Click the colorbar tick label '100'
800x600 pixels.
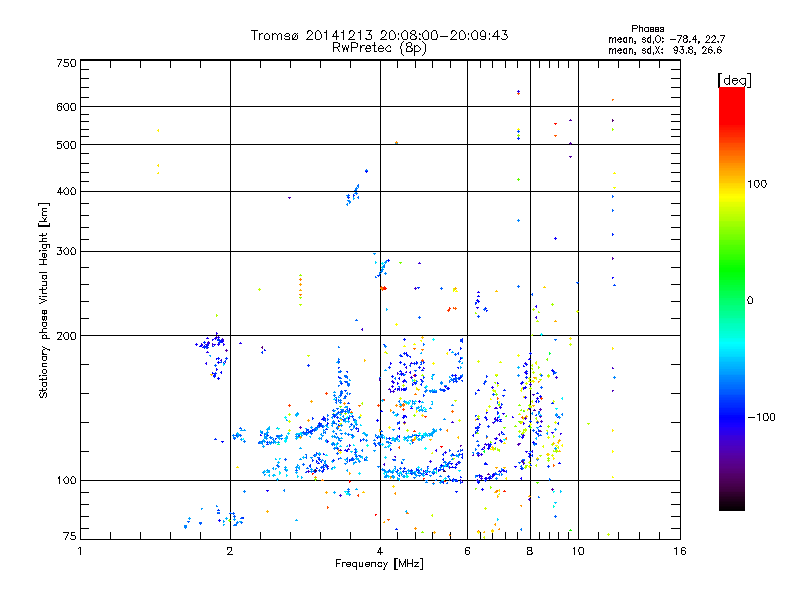point(757,184)
